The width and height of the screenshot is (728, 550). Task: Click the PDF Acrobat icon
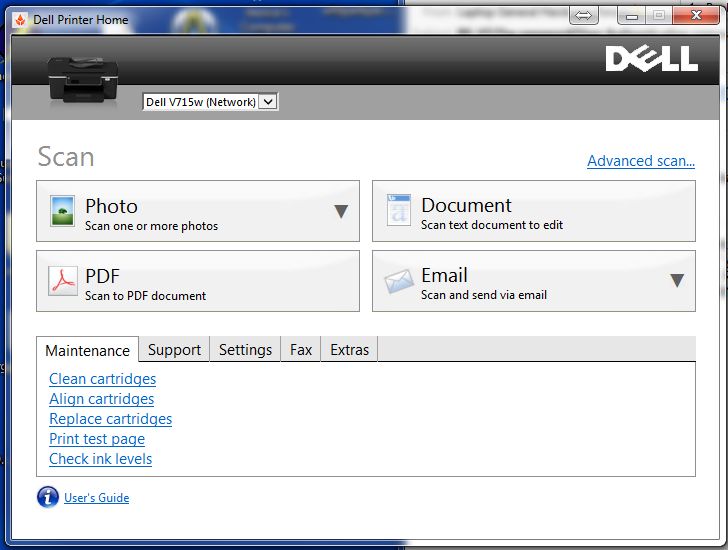63,281
